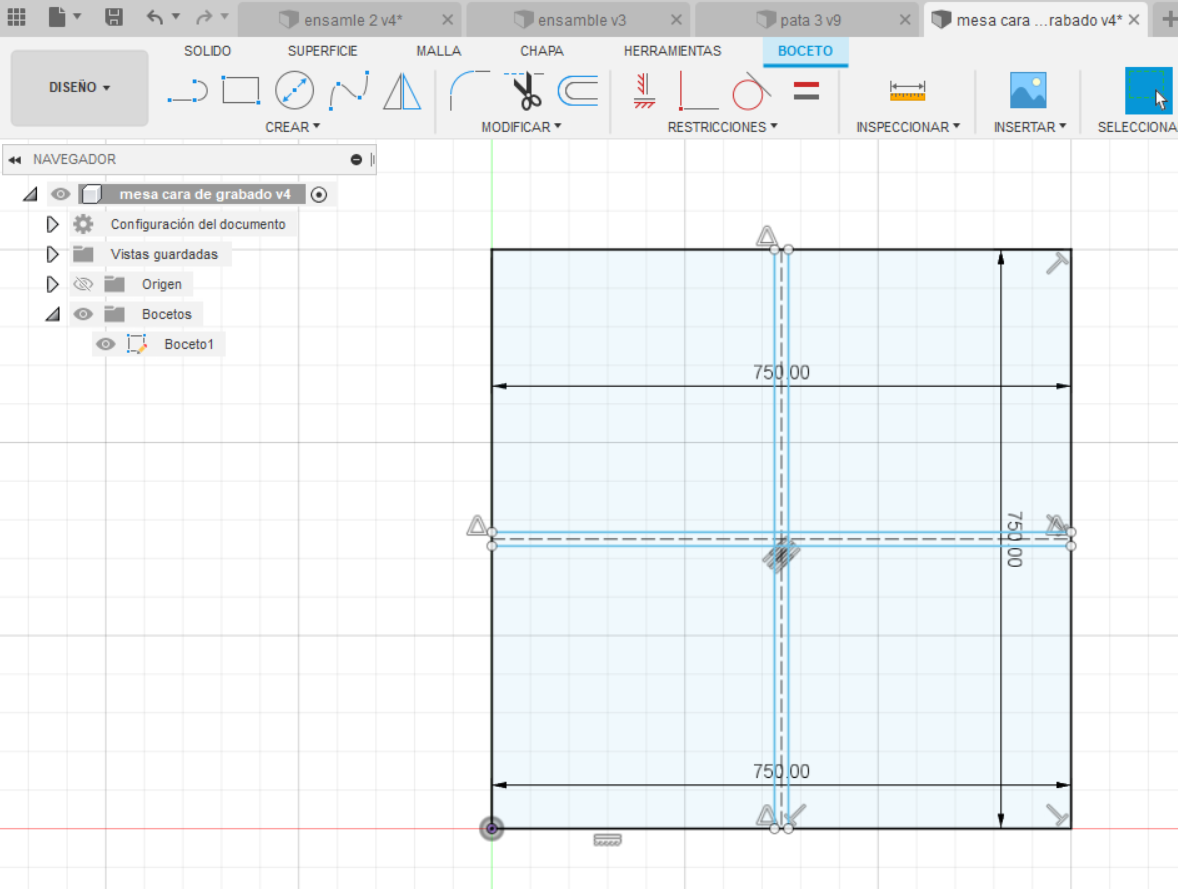
Task: Select the Spline tool
Action: click(x=349, y=91)
